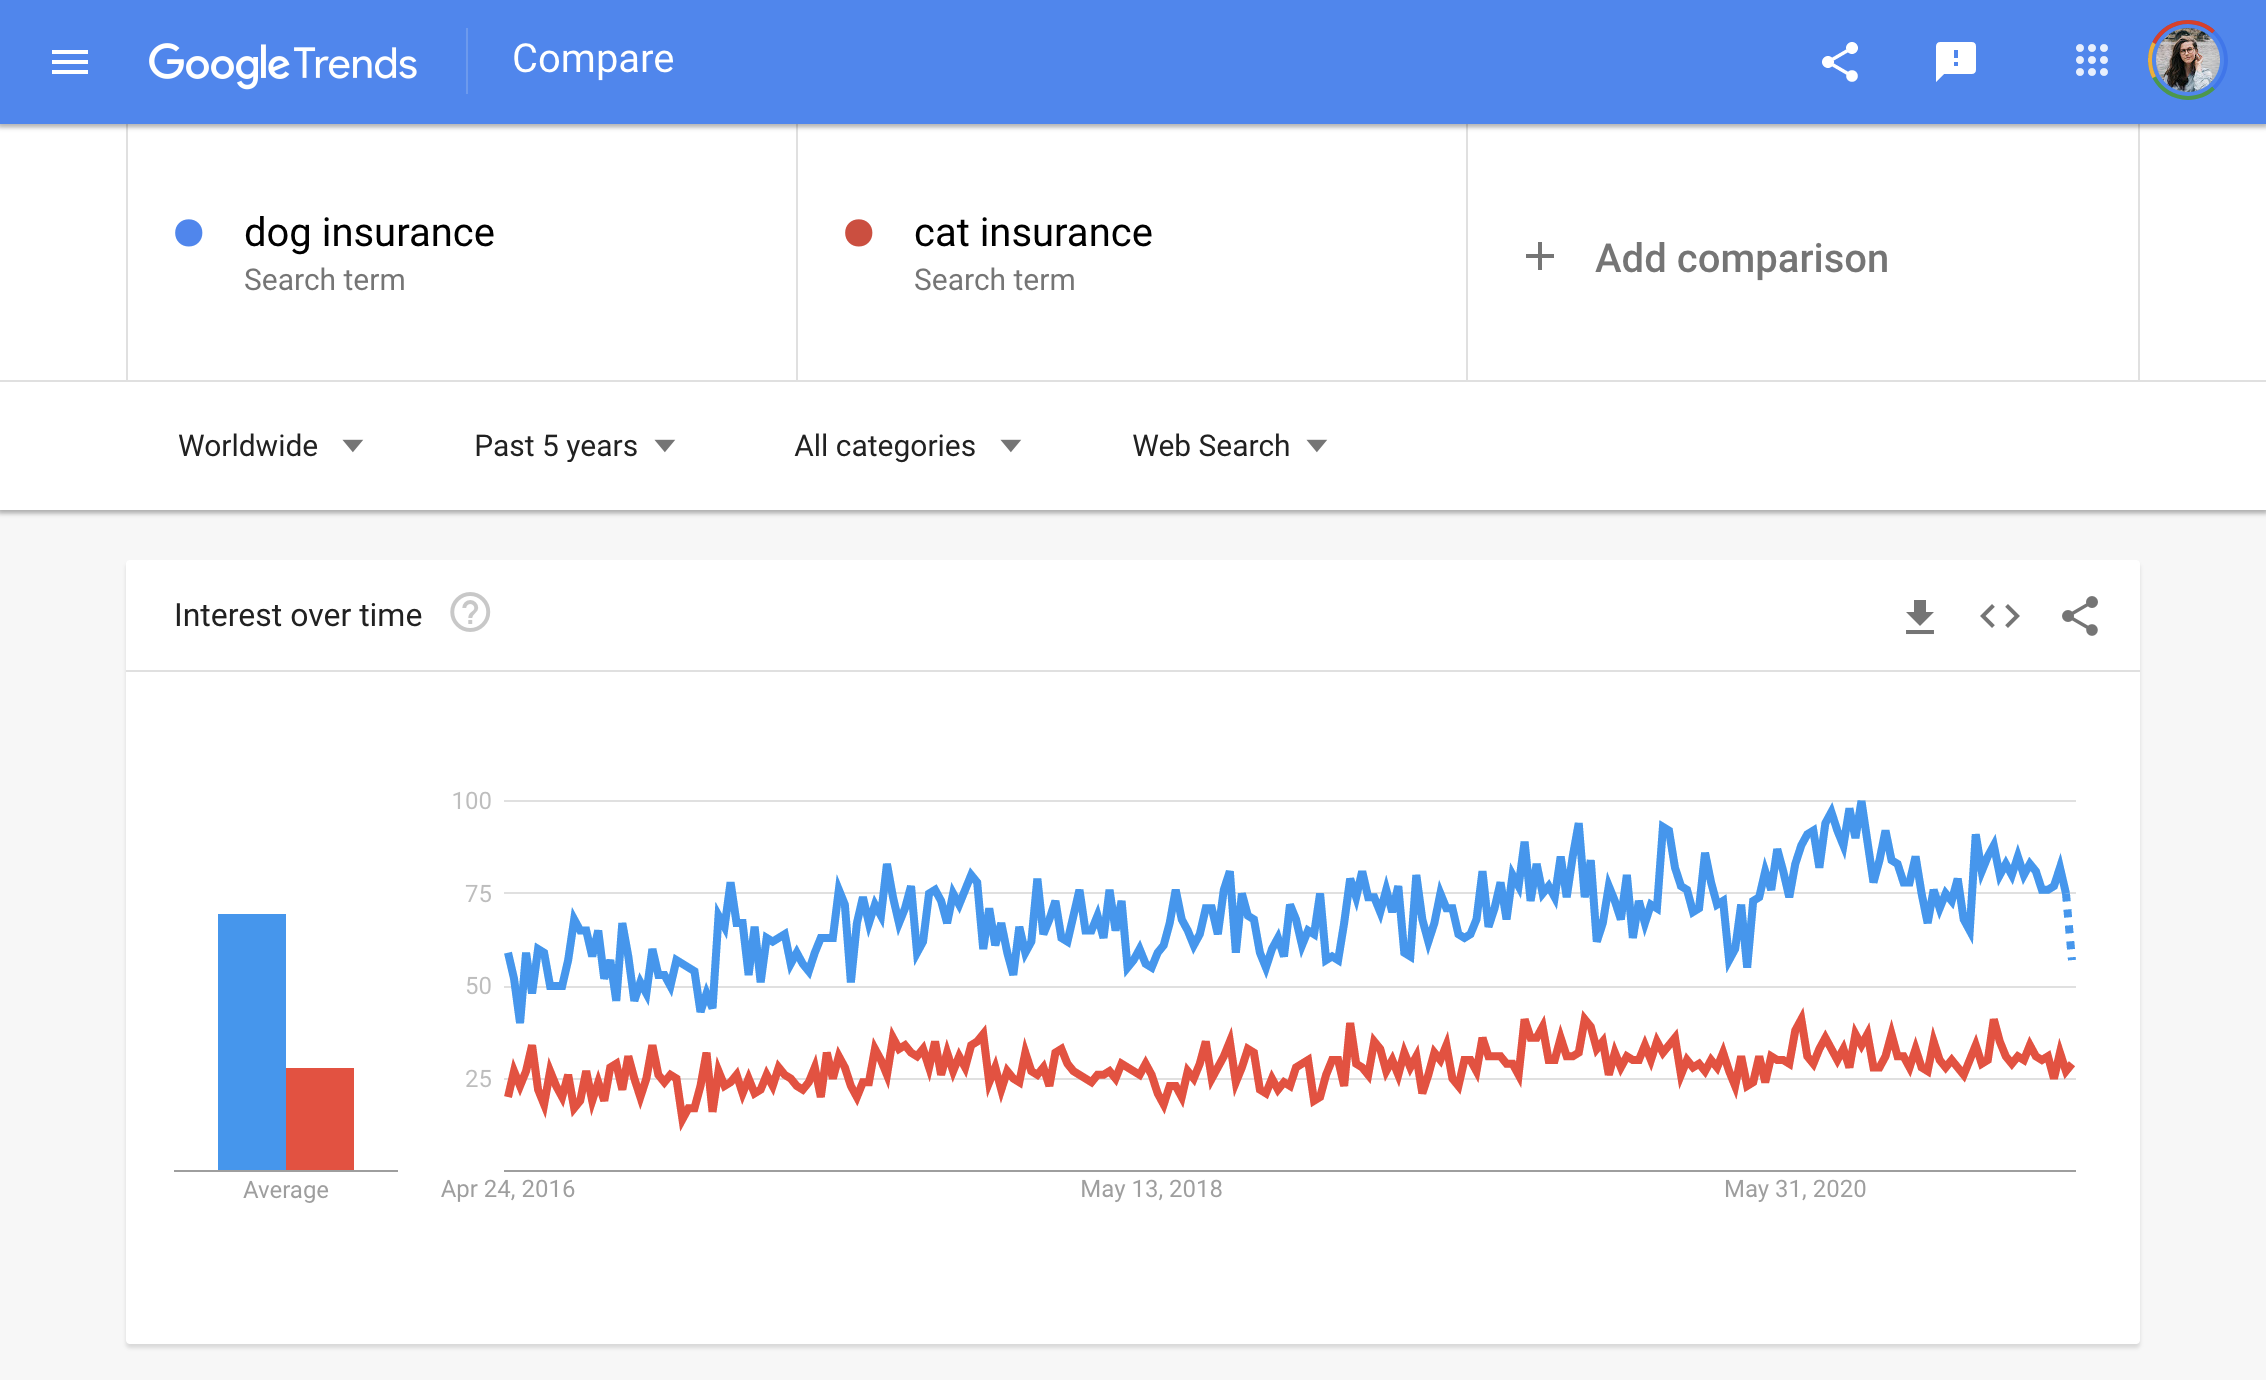This screenshot has height=1380, width=2266.
Task: Expand the Past 5 years time range dropdown
Action: [575, 445]
